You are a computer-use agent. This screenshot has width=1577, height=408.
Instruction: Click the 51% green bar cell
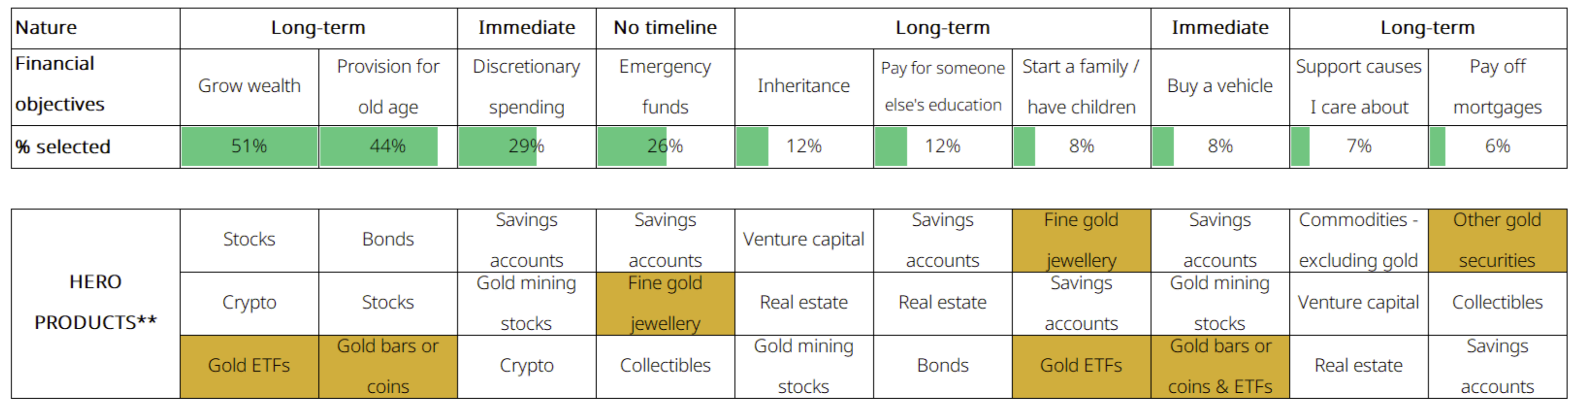coord(249,147)
